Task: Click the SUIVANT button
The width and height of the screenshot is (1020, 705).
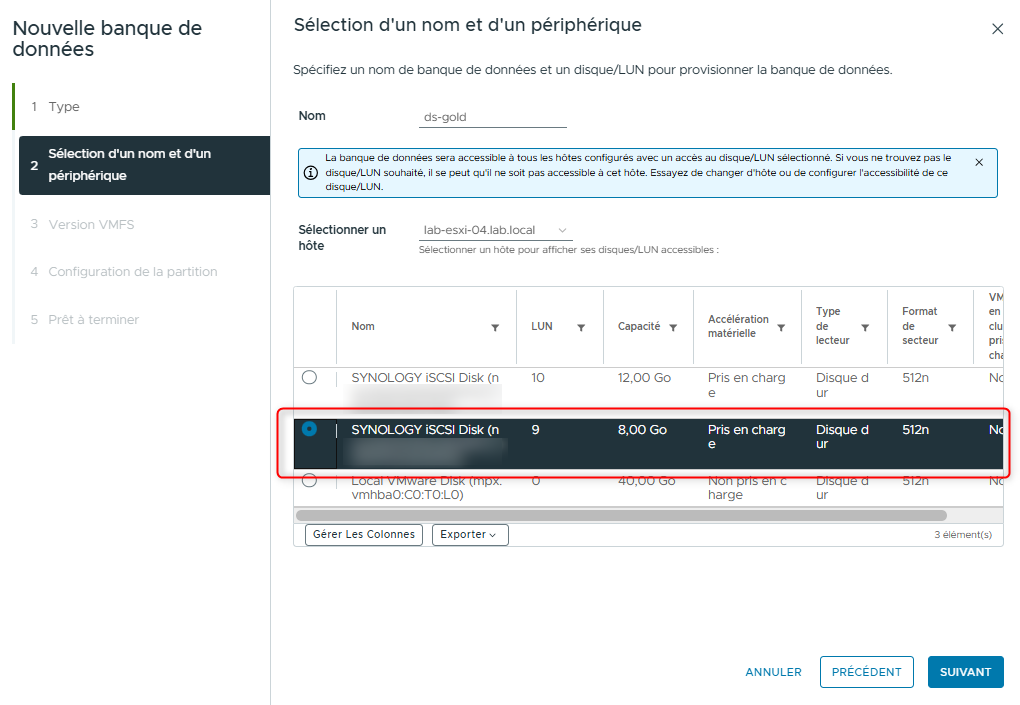Action: pos(964,672)
